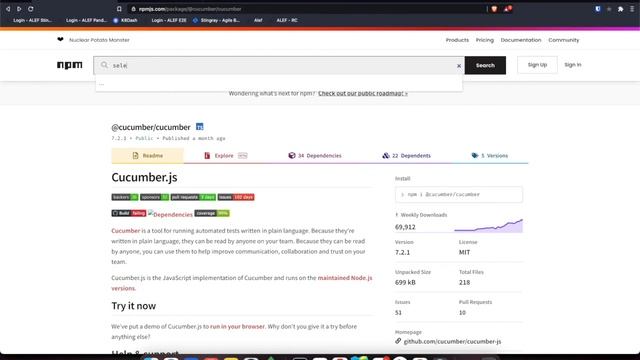Follow the Cucumber link in description
The image size is (640, 360).
click(126, 231)
